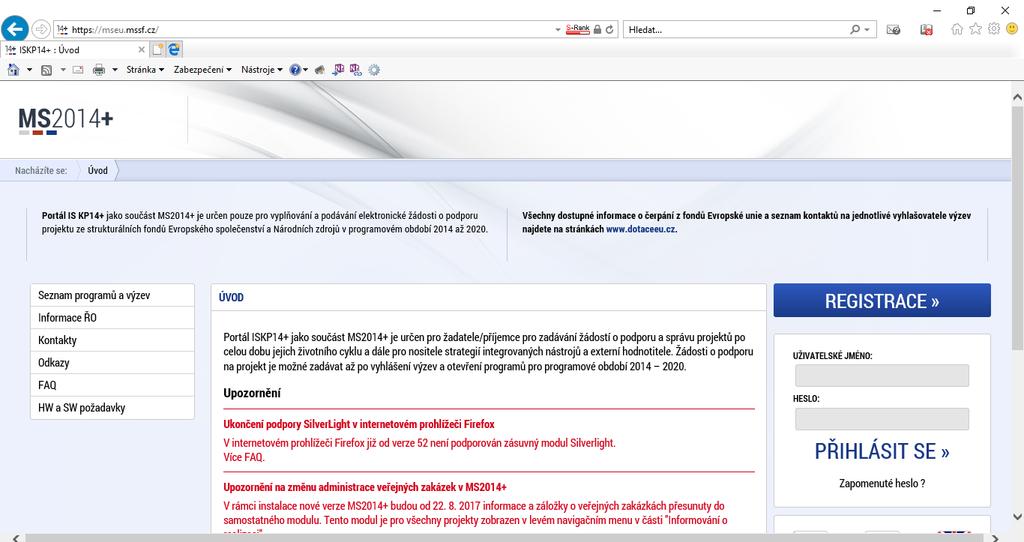Open the address bar autocomplete dropdown arrow
This screenshot has width=1024, height=542.
click(558, 30)
